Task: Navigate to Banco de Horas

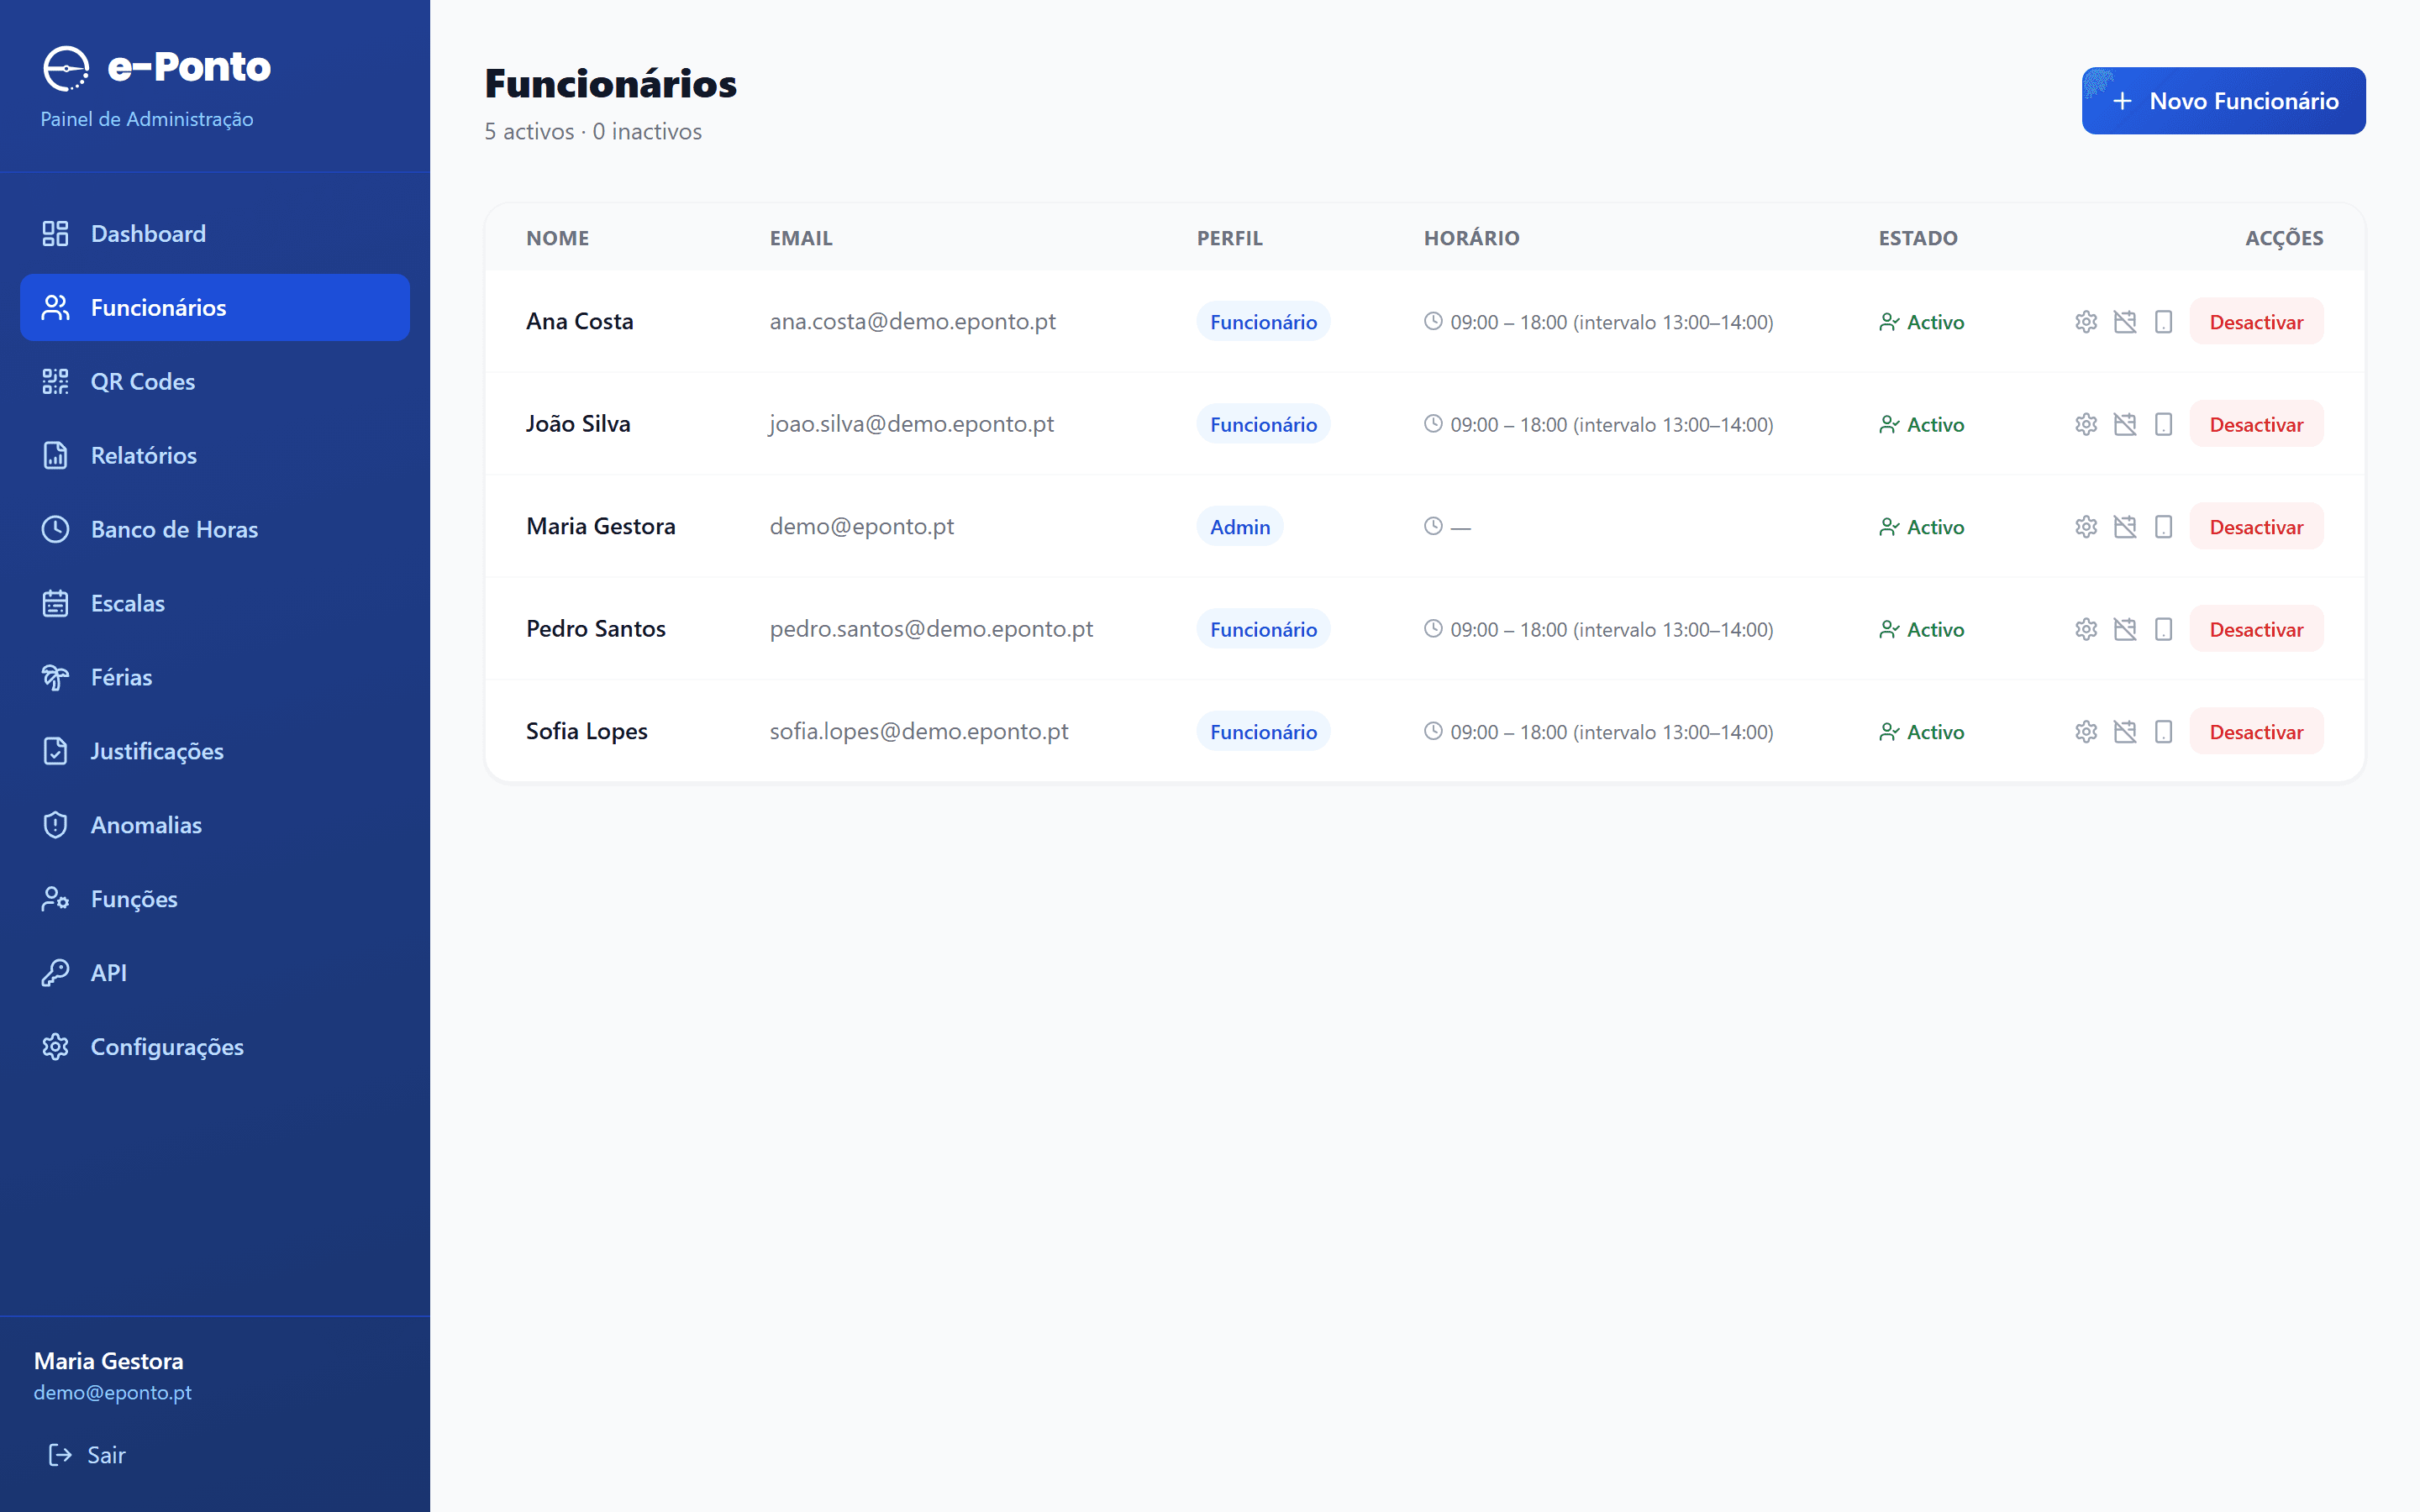Action: 215,530
